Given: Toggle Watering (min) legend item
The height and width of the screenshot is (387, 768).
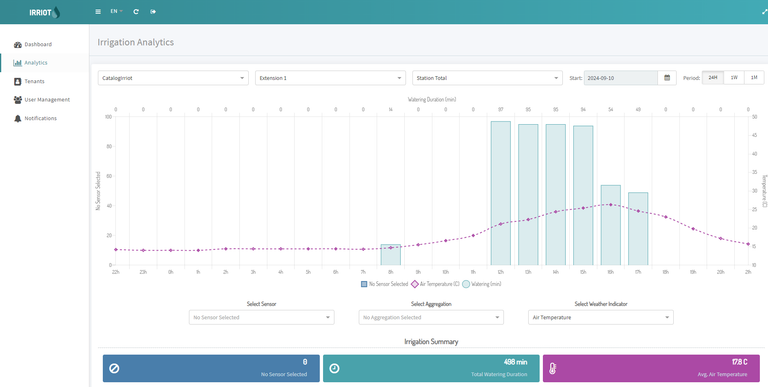Looking at the screenshot, I should coord(481,284).
